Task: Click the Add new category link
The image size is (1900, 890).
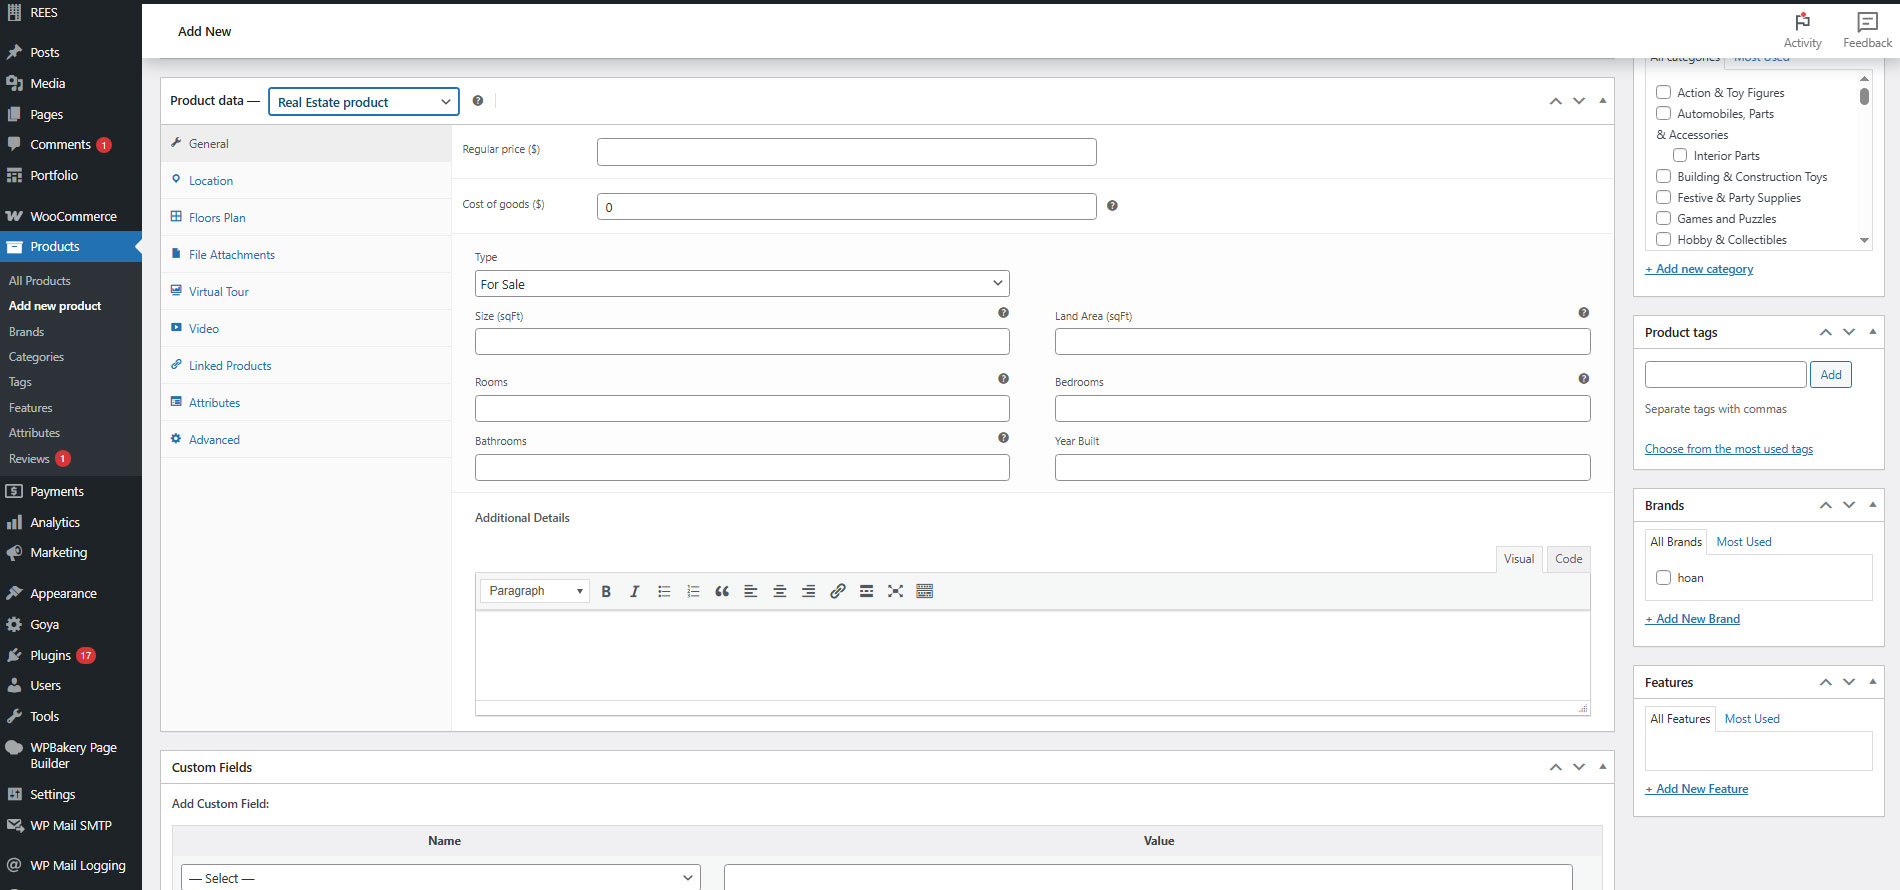Action: coord(1699,269)
